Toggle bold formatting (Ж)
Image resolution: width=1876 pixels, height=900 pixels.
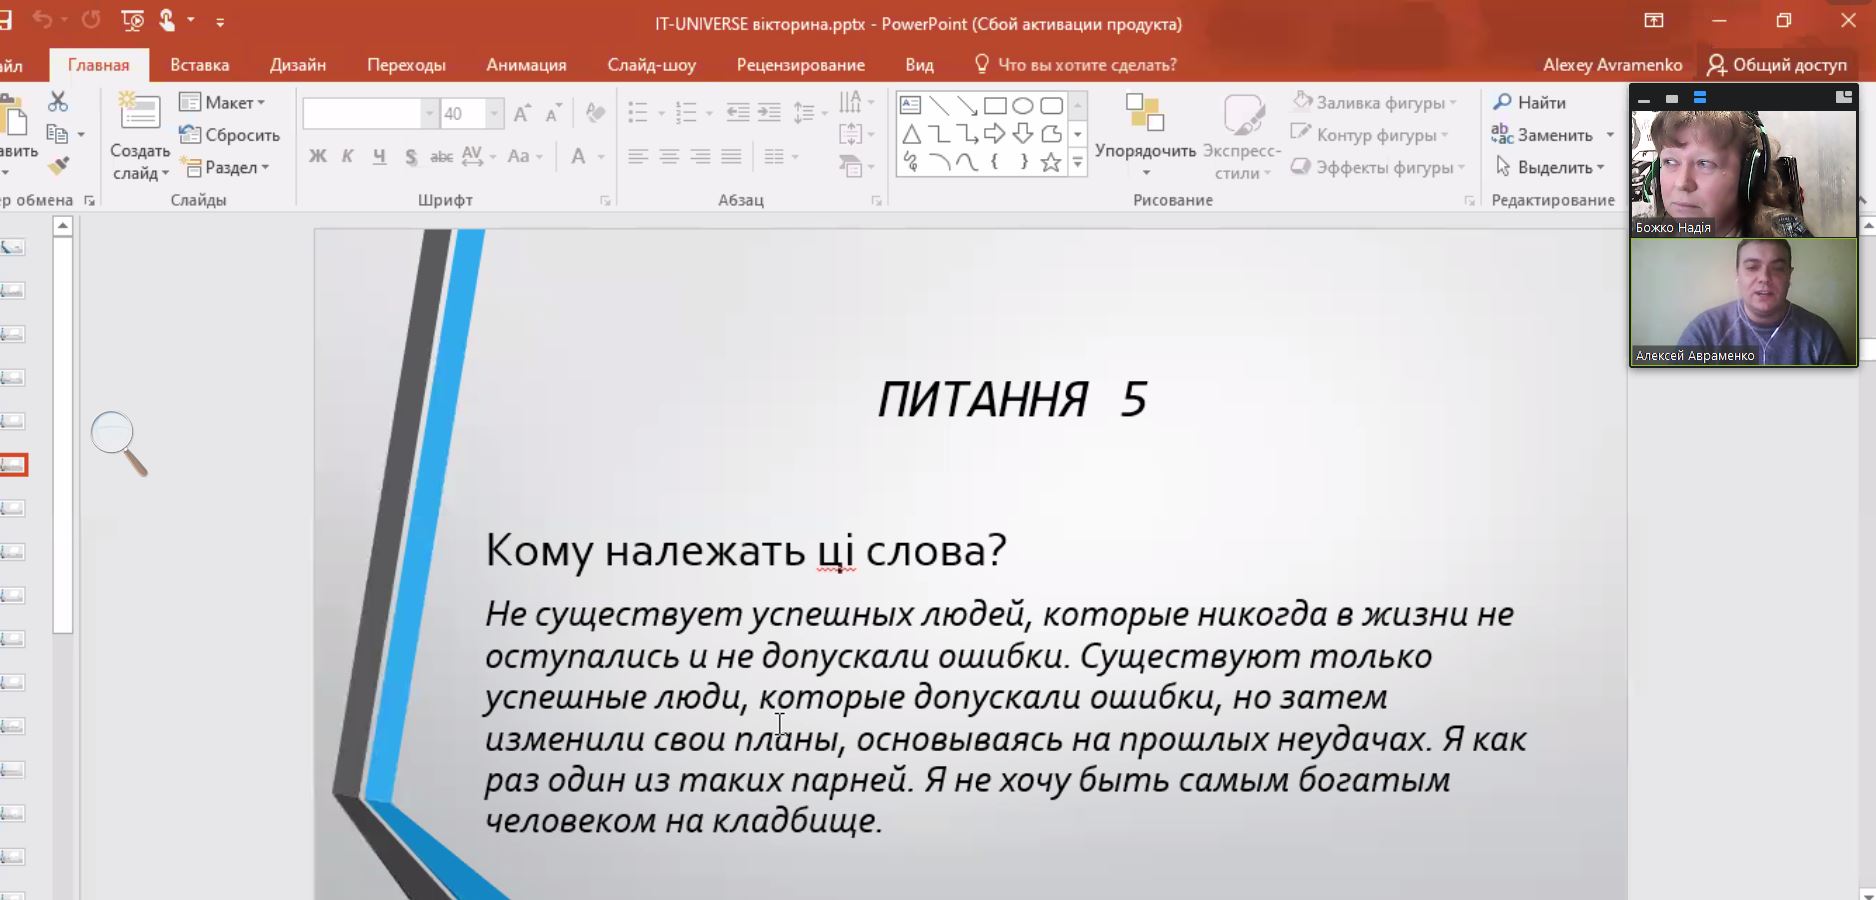tap(317, 156)
